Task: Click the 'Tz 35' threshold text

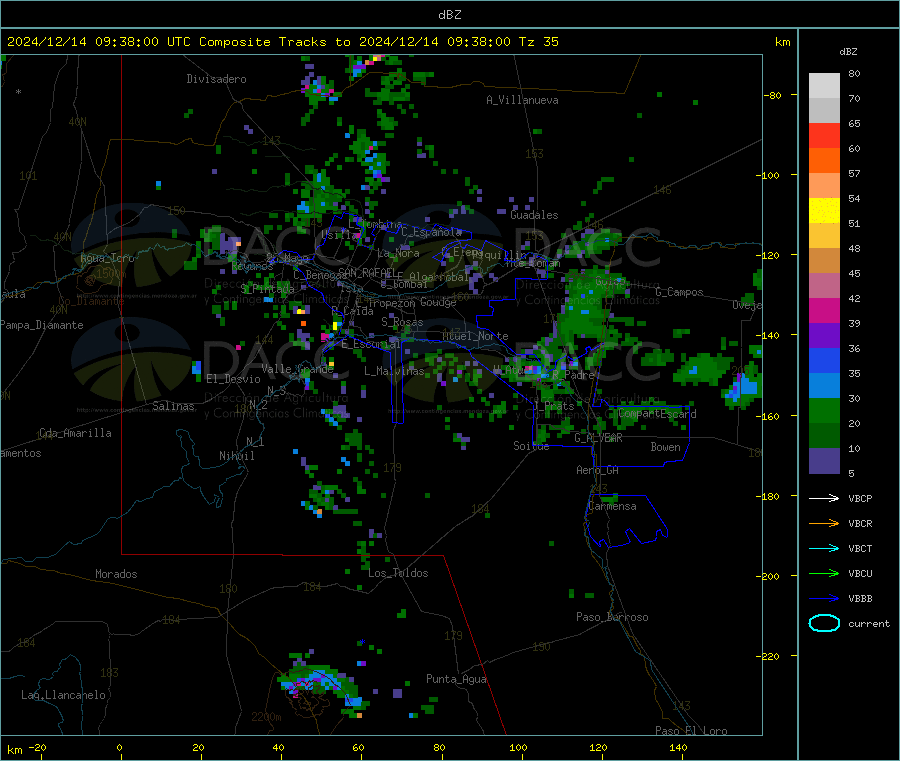Action: [538, 42]
